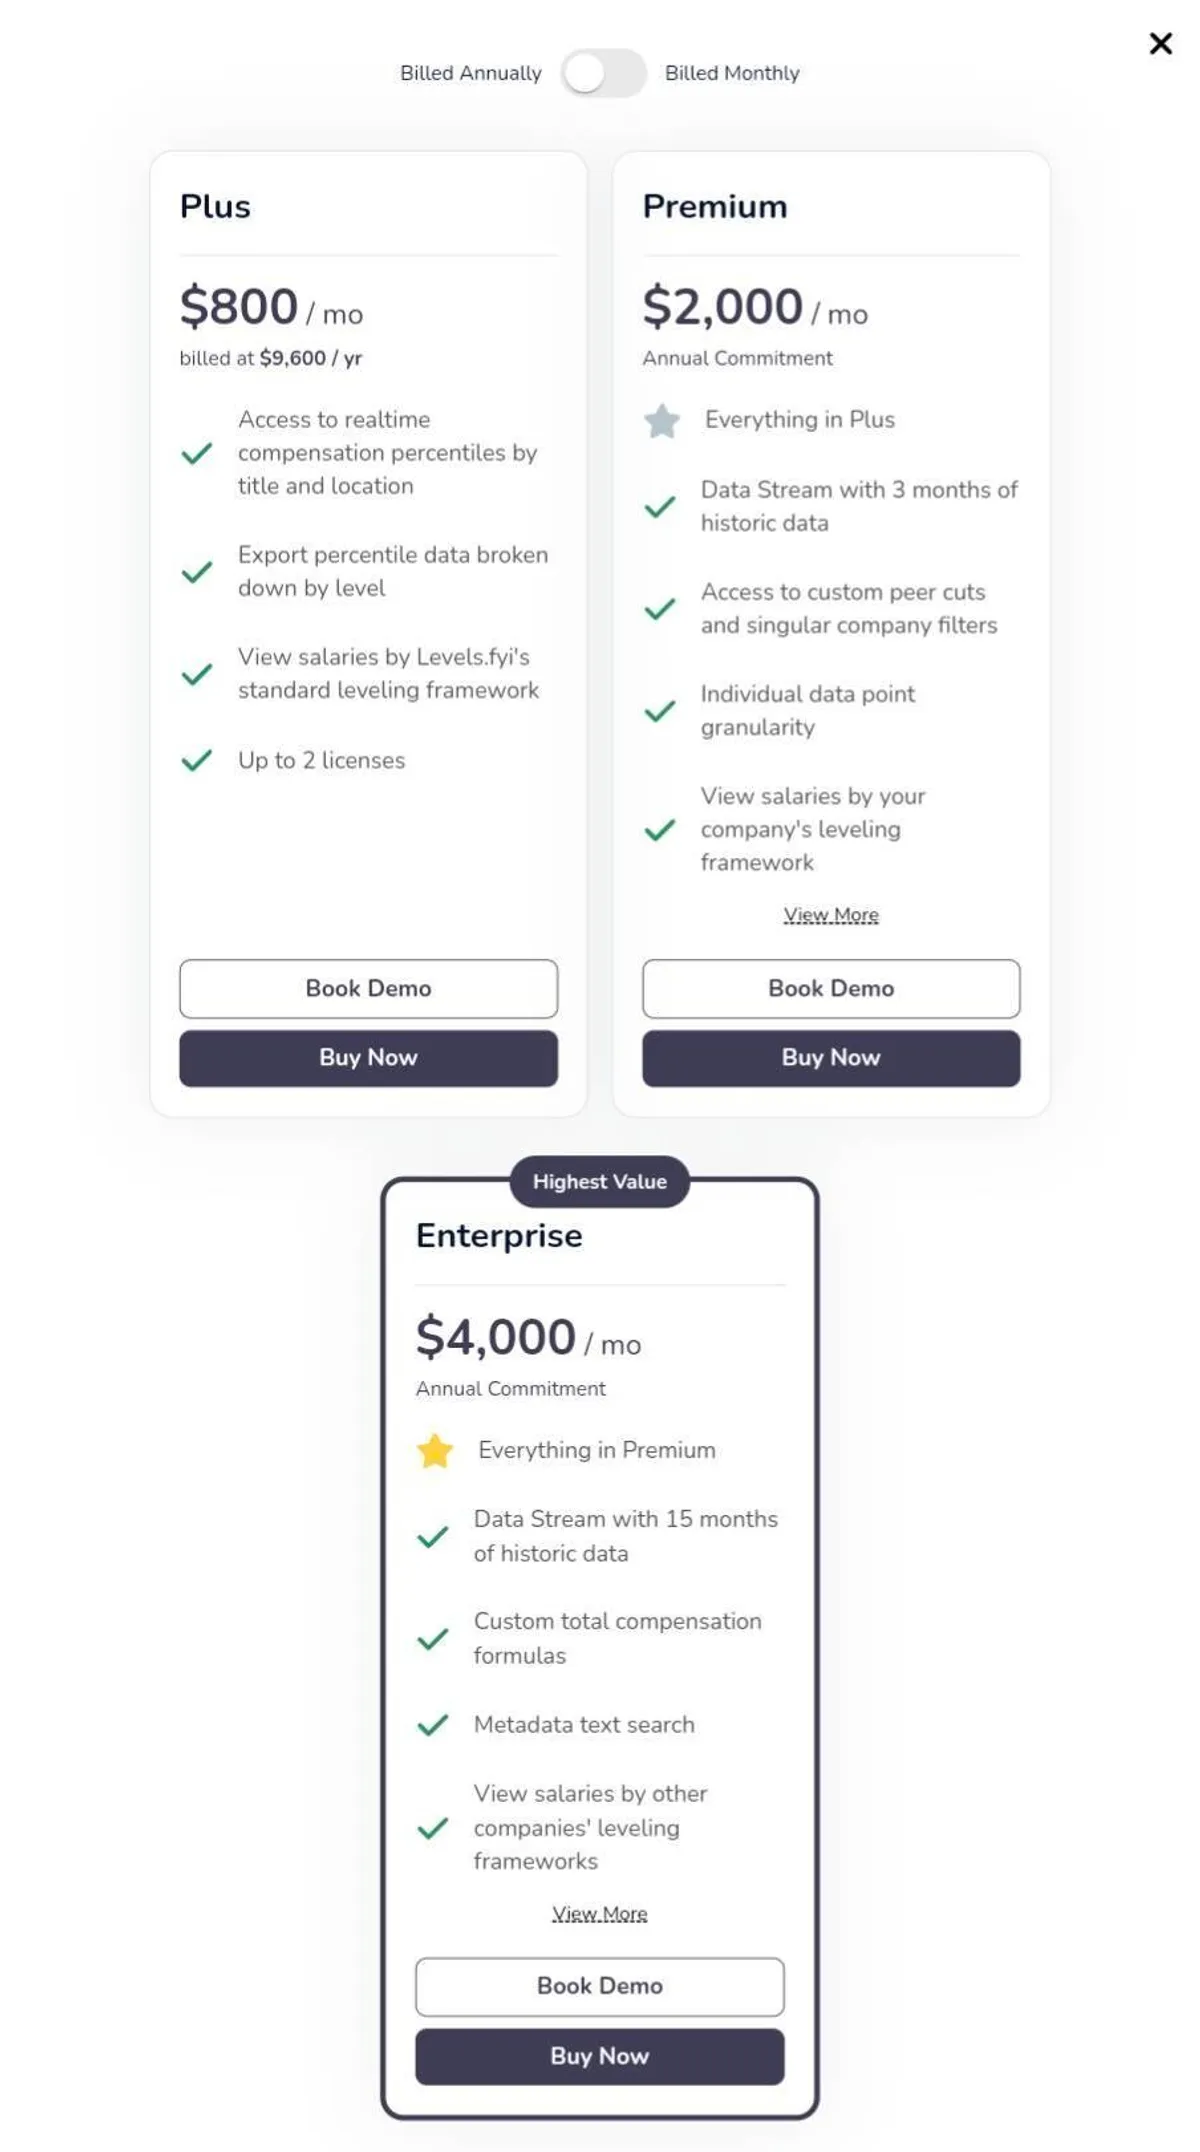Click the checkmark next to Up to 2 licenses
The image size is (1200, 2152).
(197, 761)
